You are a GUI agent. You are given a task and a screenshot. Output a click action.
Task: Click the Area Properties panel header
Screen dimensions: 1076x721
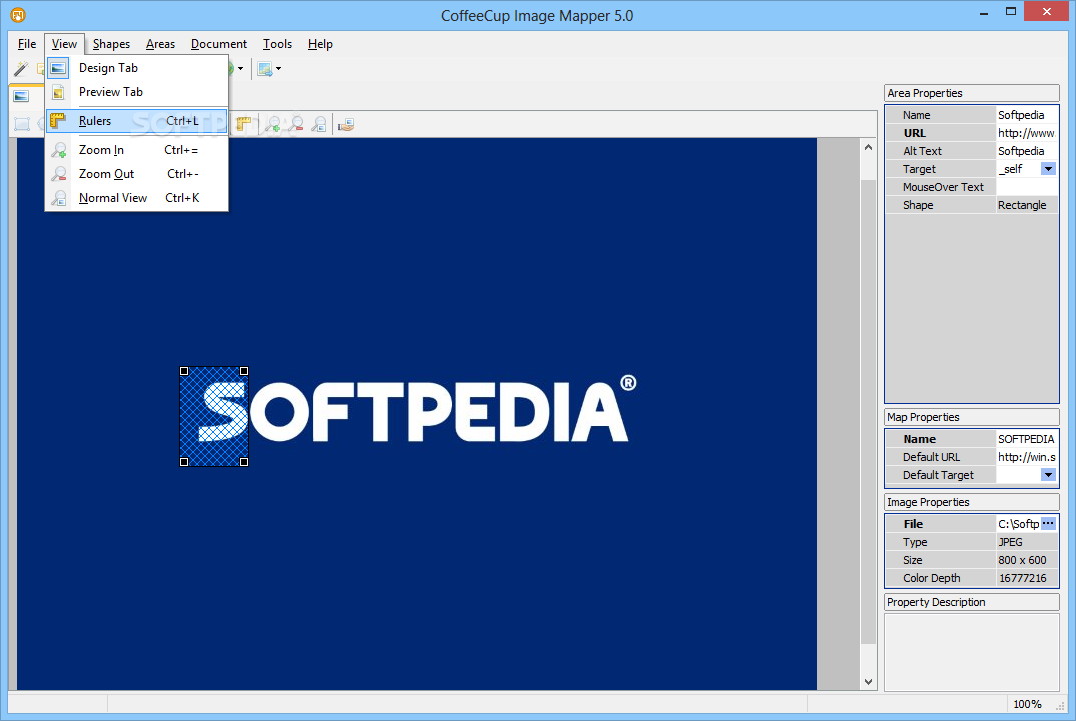pyautogui.click(x=972, y=93)
